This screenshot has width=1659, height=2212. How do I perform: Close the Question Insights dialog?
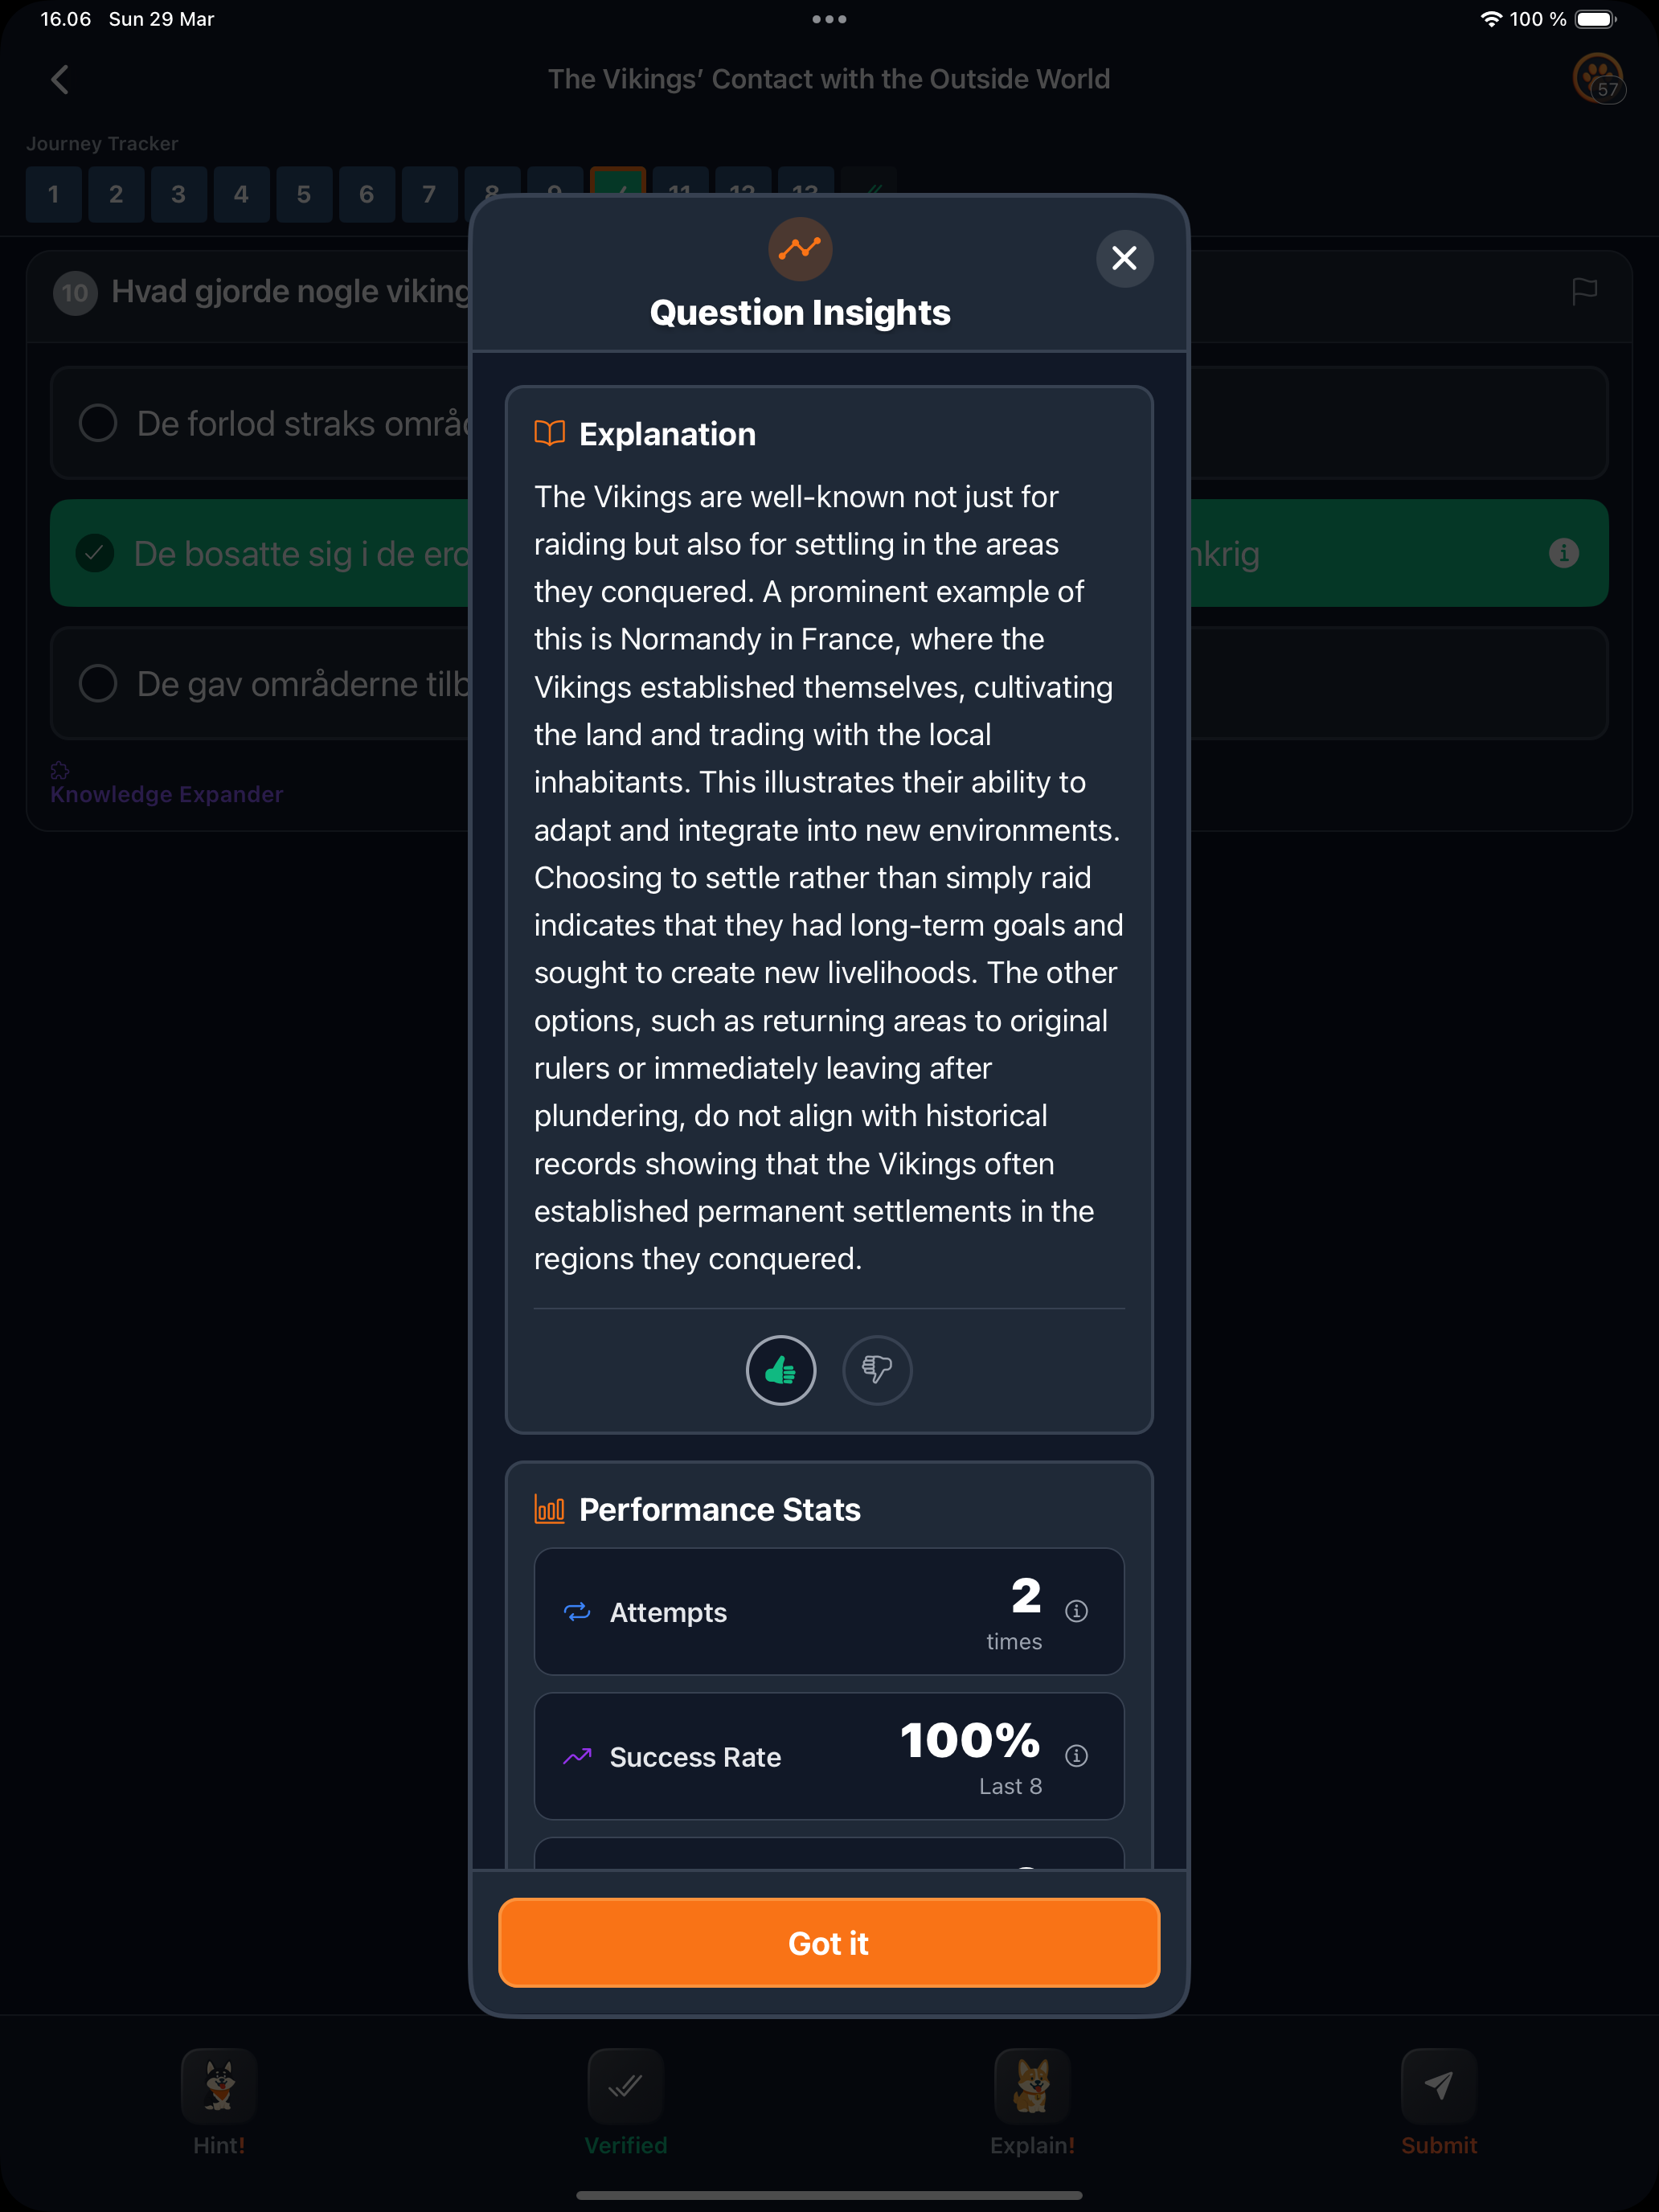pyautogui.click(x=1124, y=258)
